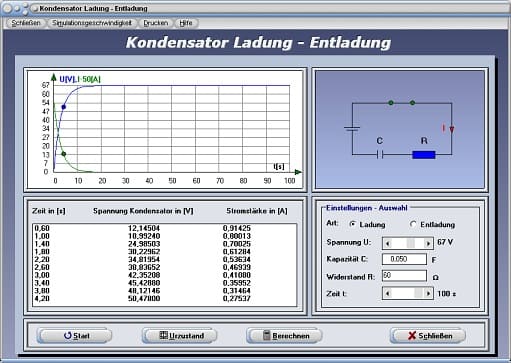Click the Start button
511x363 pixels.
tap(74, 336)
